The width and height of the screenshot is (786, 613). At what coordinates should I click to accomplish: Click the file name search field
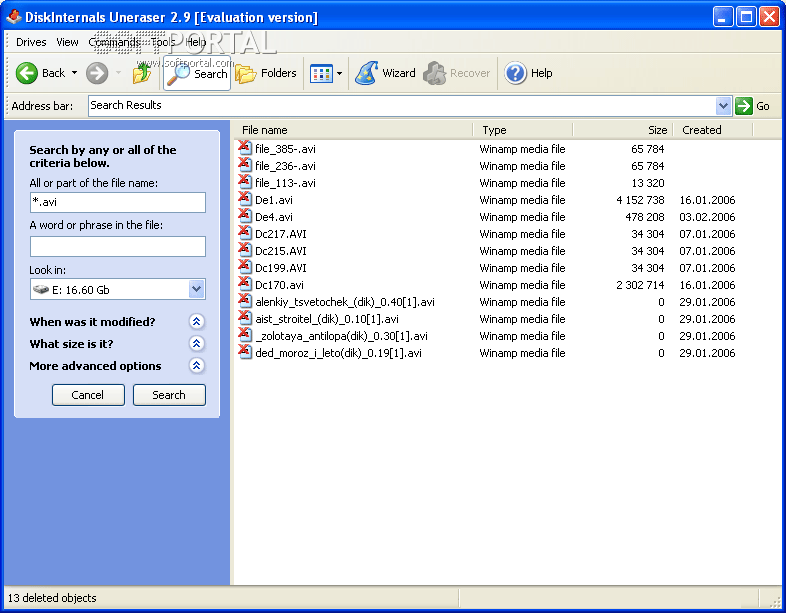(118, 202)
